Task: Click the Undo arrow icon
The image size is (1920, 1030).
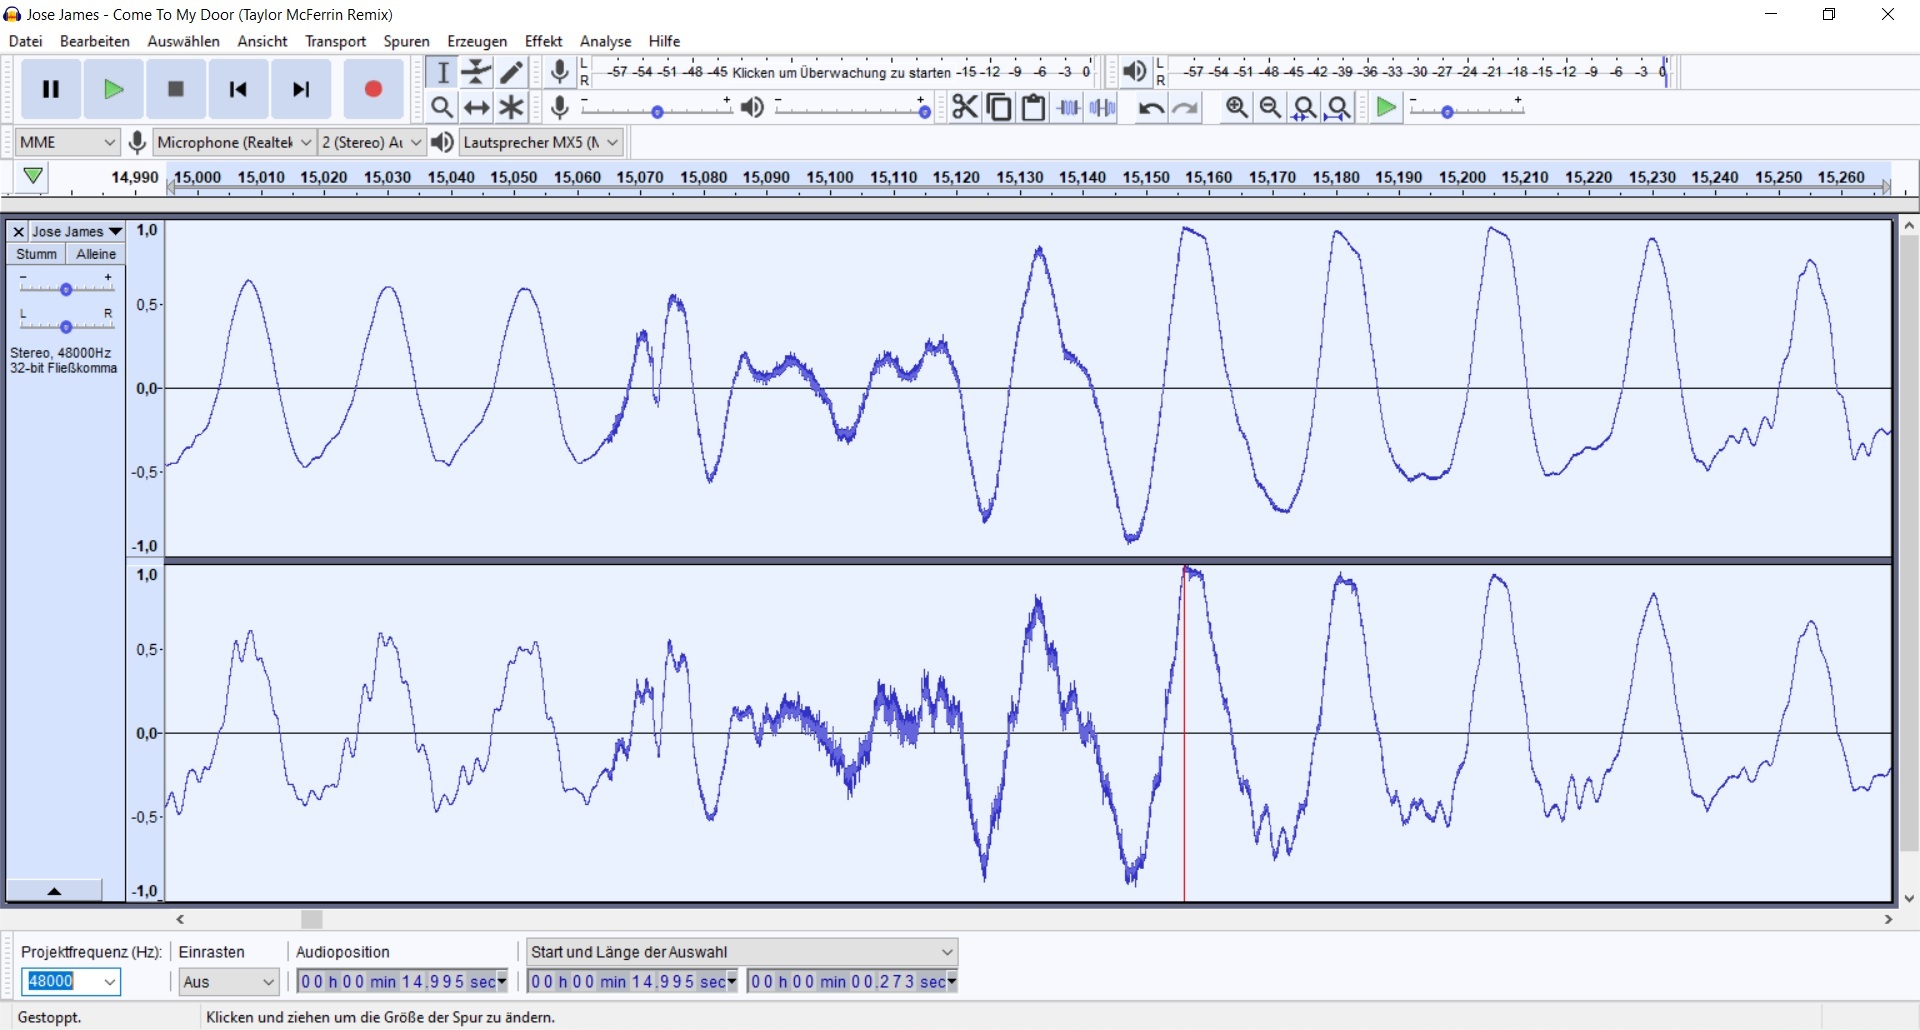Action: point(1150,108)
